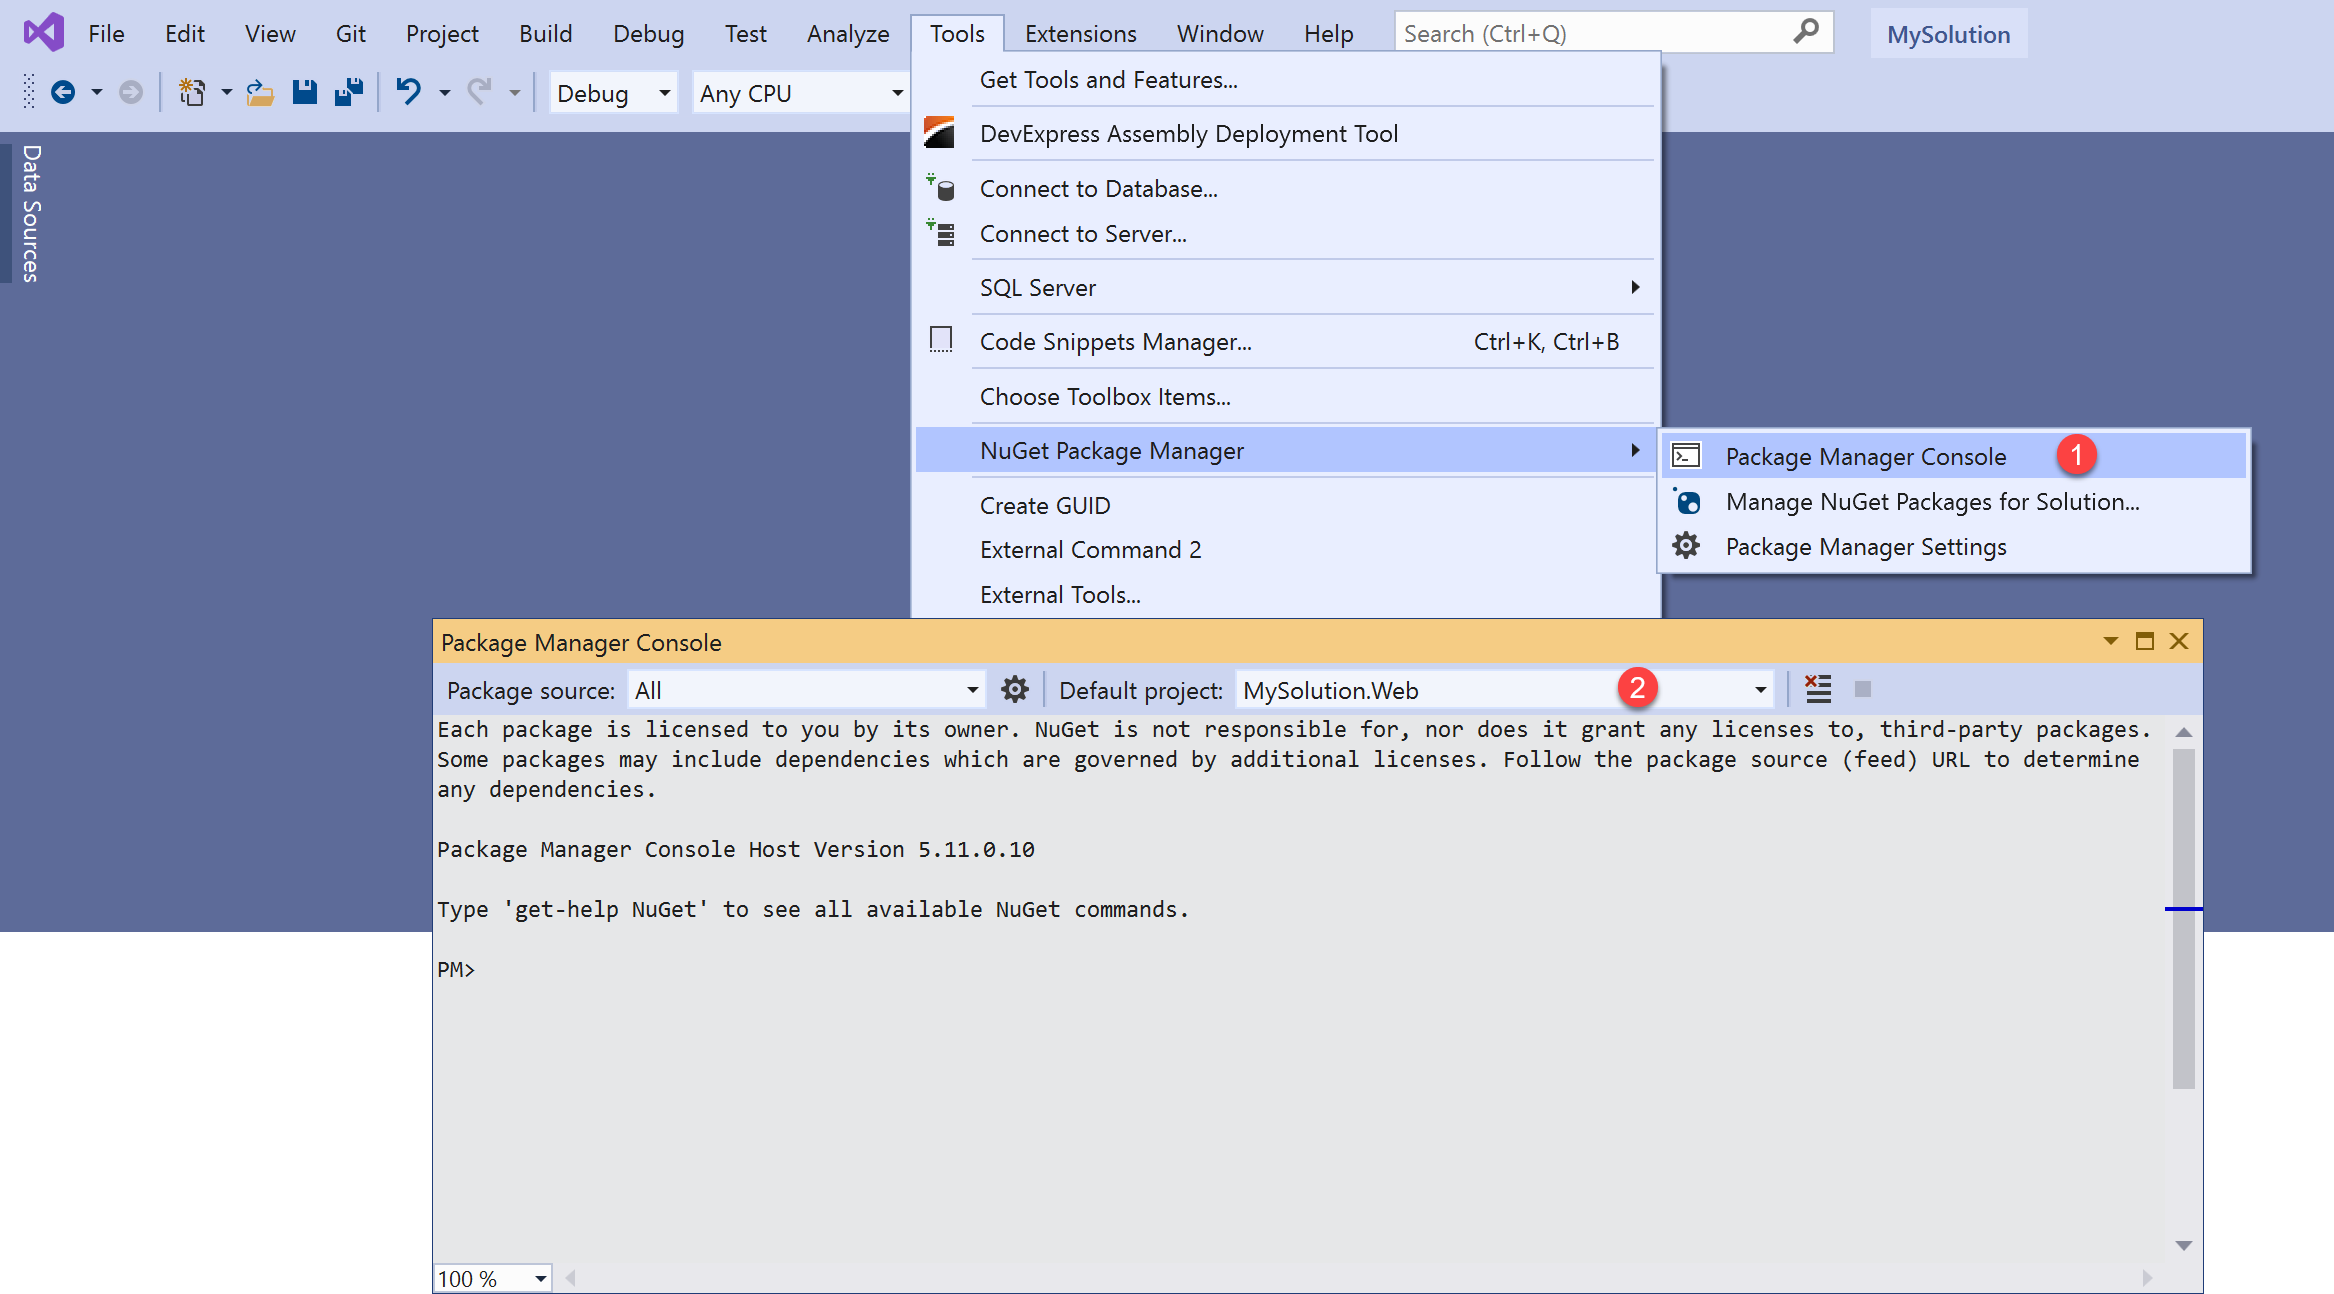Image resolution: width=2334 pixels, height=1294 pixels.
Task: Save the current file with the disk icon
Action: point(305,93)
